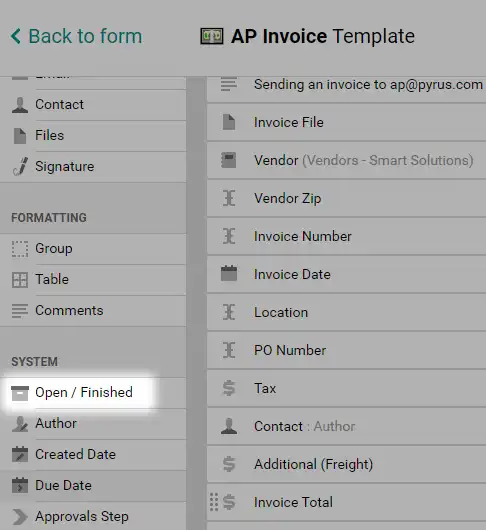
Task: Open the Vendor catalog field row
Action: [346, 161]
